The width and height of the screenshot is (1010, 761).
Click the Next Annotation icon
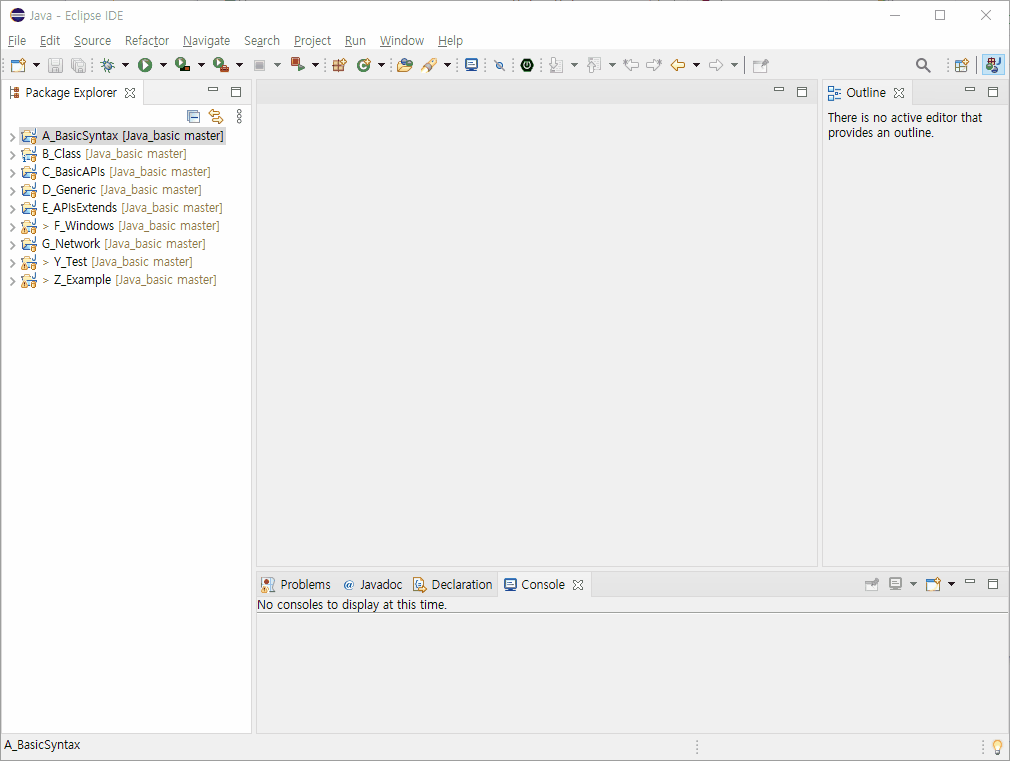557,65
